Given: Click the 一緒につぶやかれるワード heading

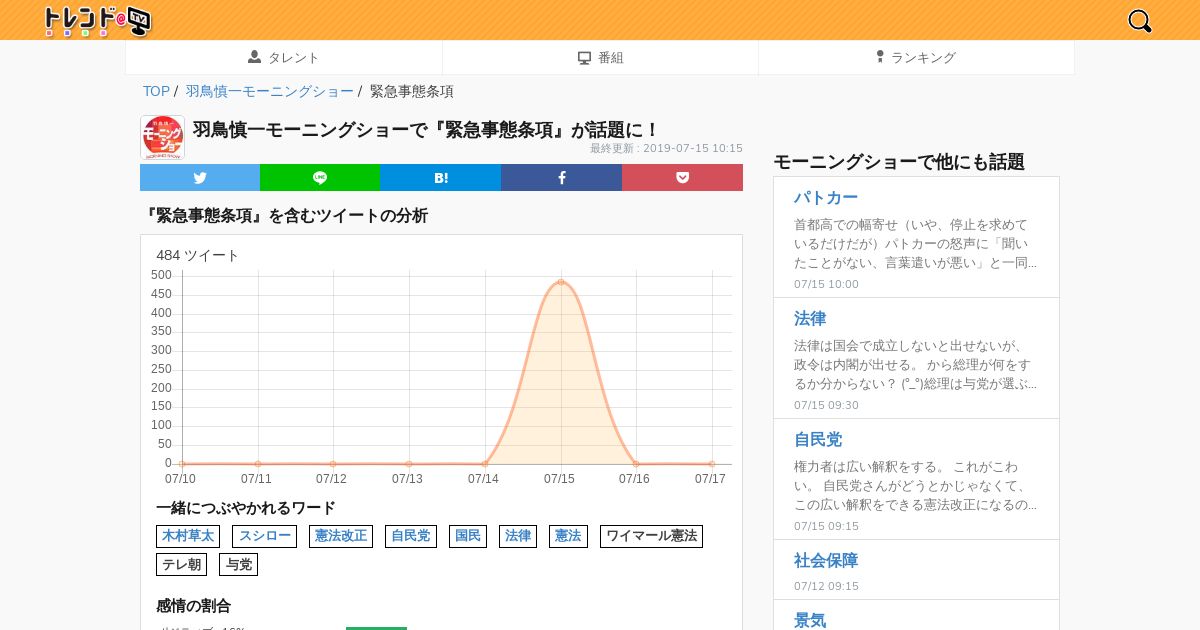Looking at the screenshot, I should tap(246, 508).
